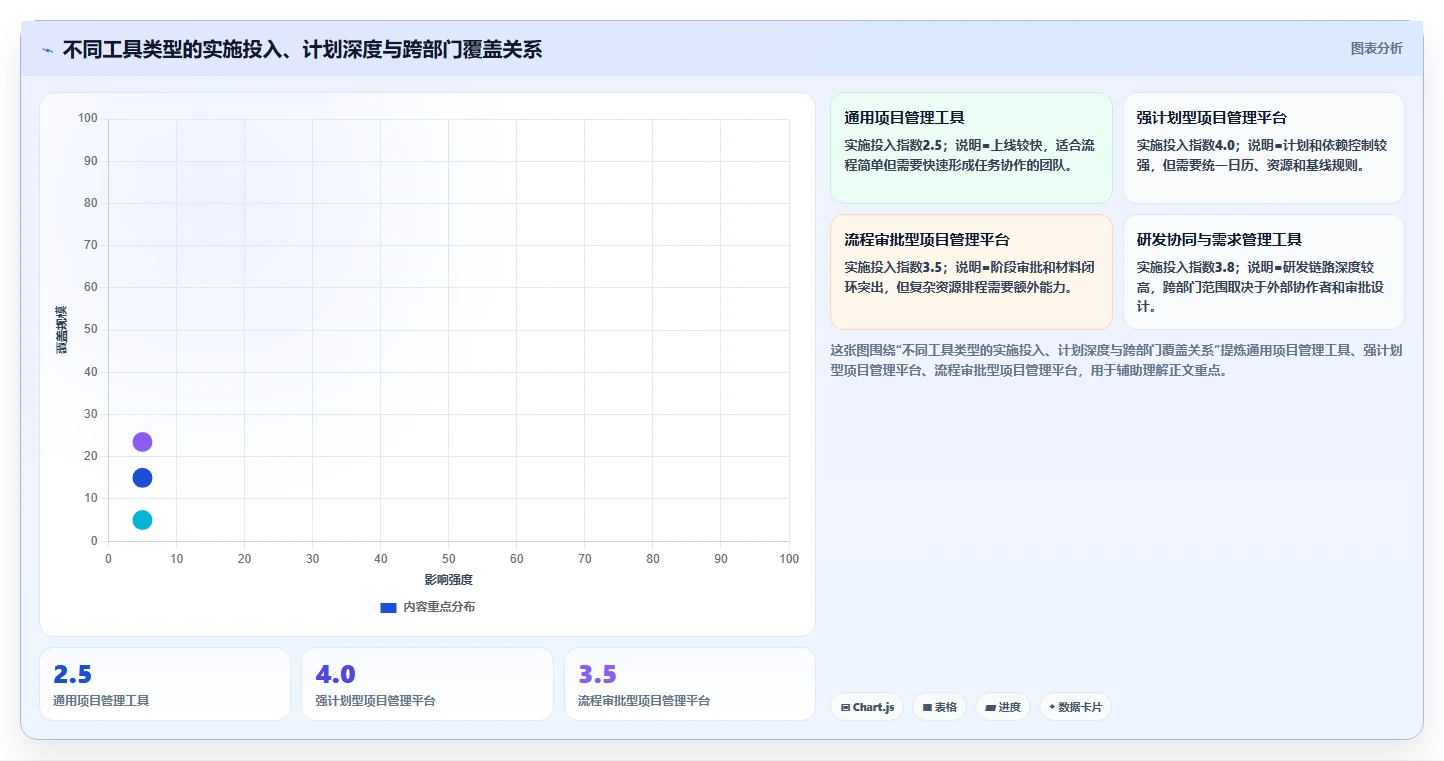Click the 实施投入指数3.5 description text
1444x761 pixels.
point(969,277)
